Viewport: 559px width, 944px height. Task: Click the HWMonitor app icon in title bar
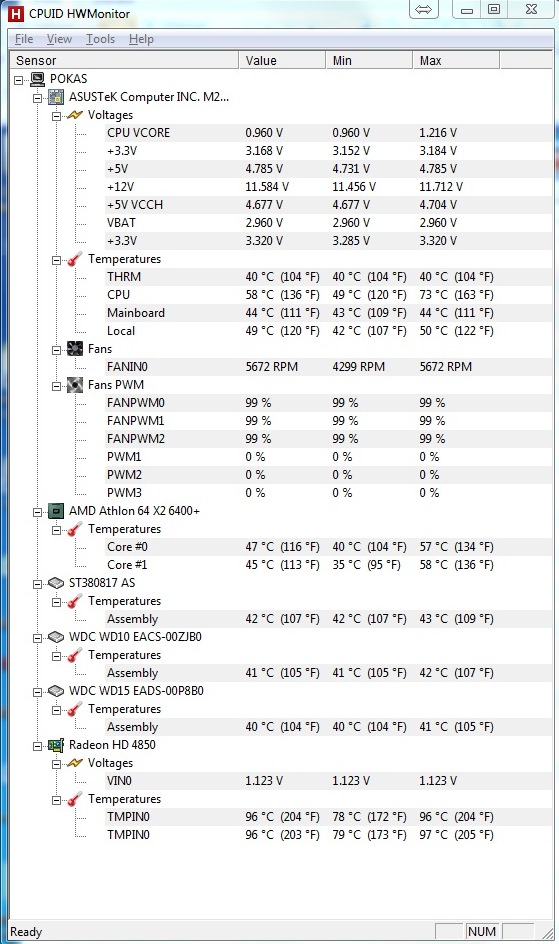(x=16, y=13)
